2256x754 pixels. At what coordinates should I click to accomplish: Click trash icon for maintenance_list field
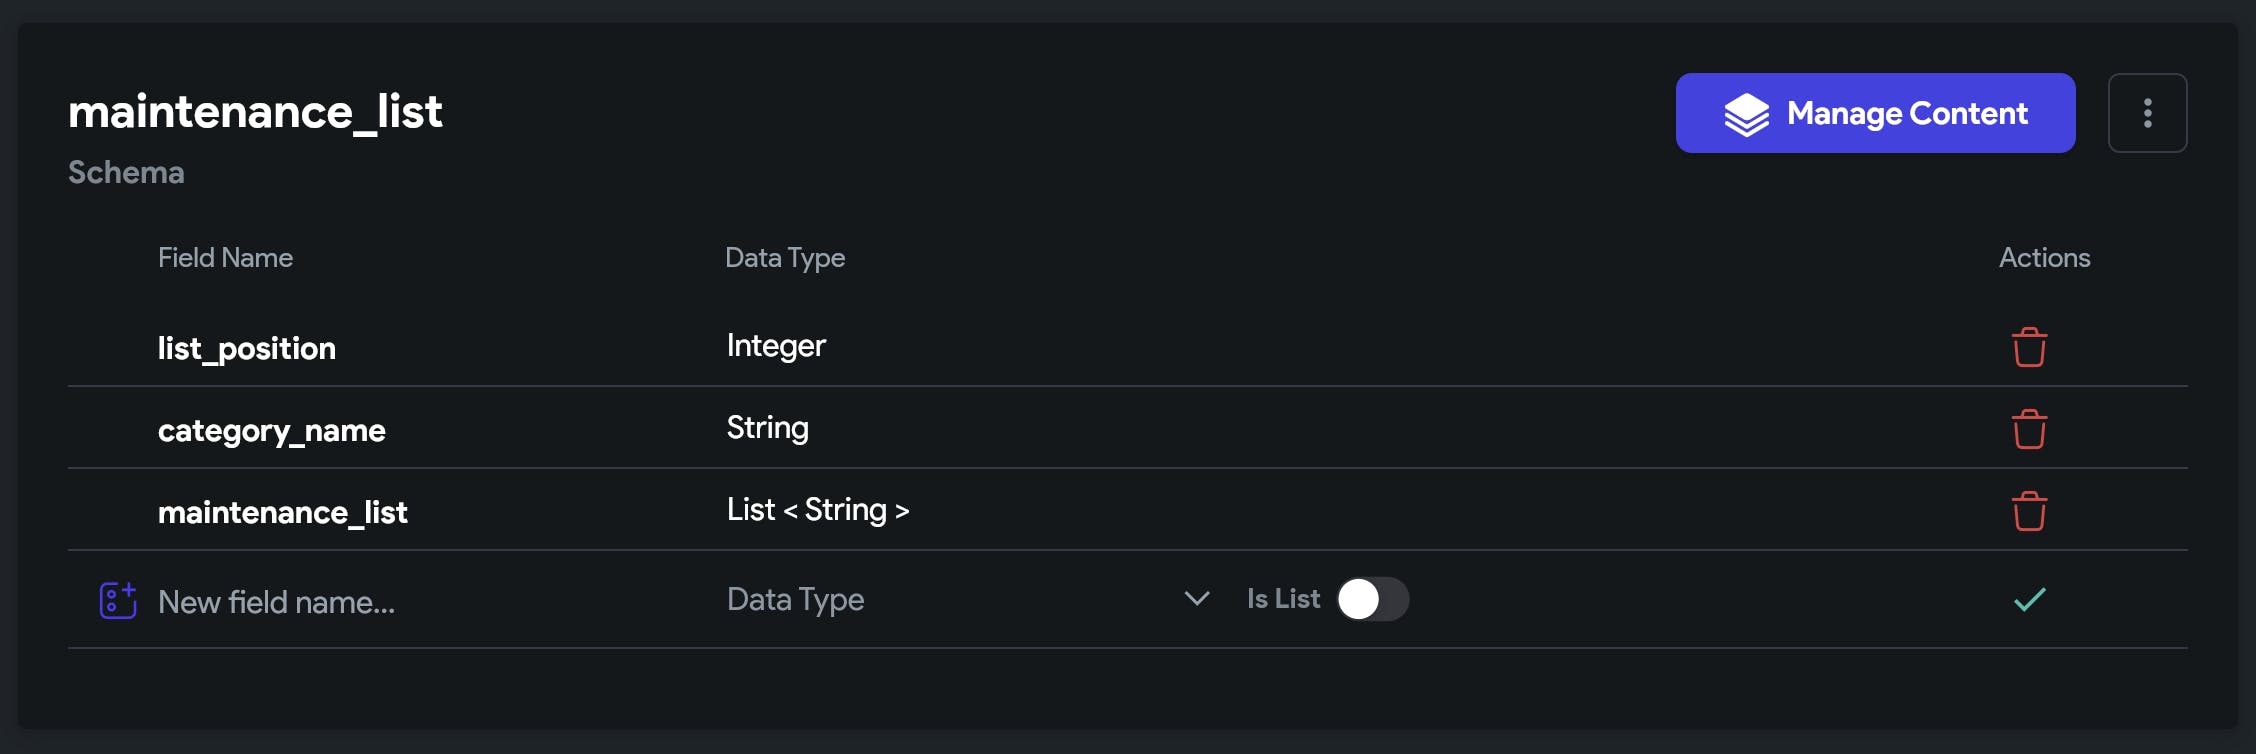tap(2029, 512)
